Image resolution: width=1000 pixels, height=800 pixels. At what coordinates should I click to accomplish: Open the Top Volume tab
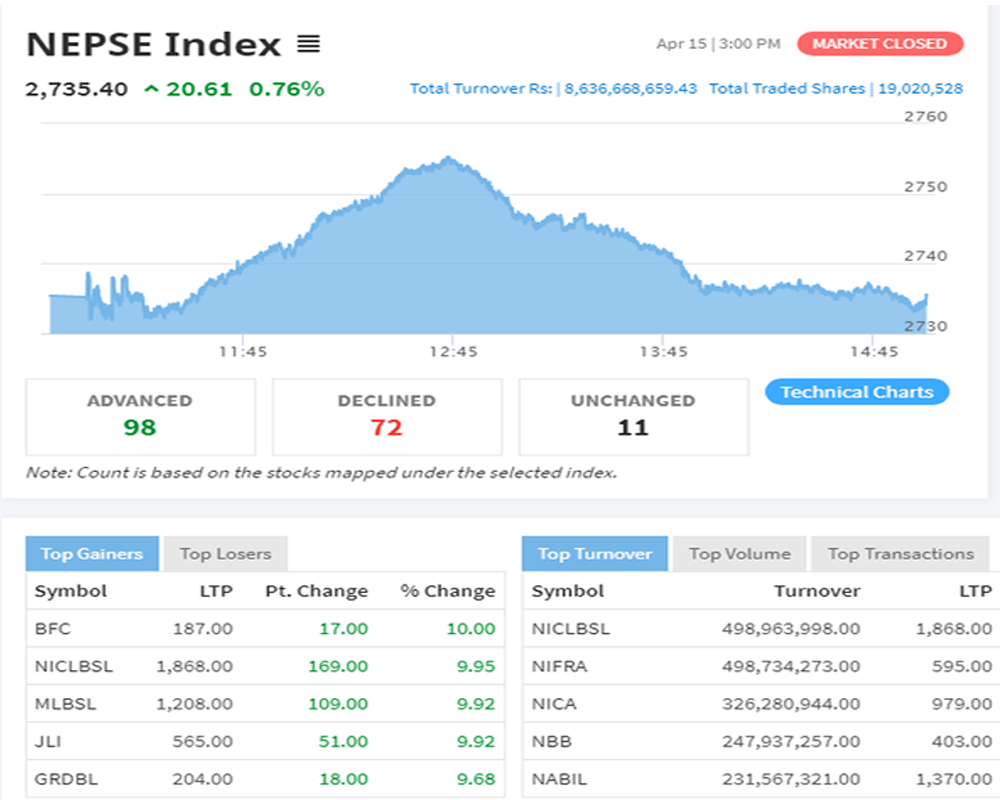739,553
